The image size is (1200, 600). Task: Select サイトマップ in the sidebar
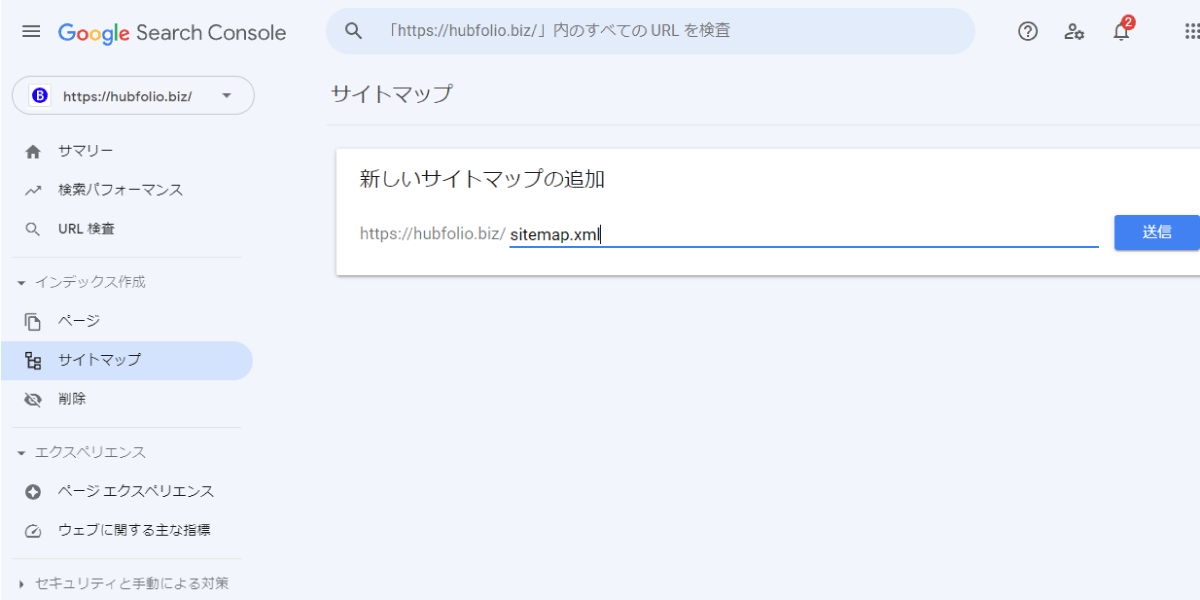point(127,360)
